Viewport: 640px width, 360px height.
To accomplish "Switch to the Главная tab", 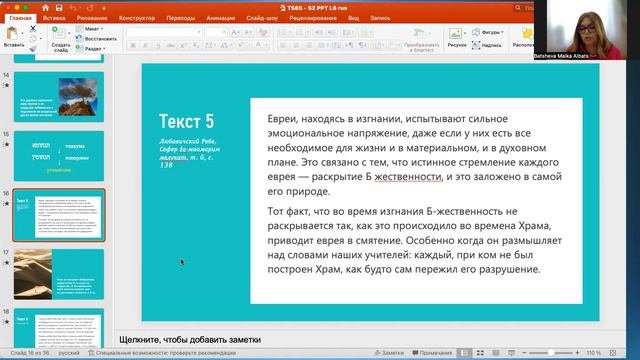I will pos(20,18).
